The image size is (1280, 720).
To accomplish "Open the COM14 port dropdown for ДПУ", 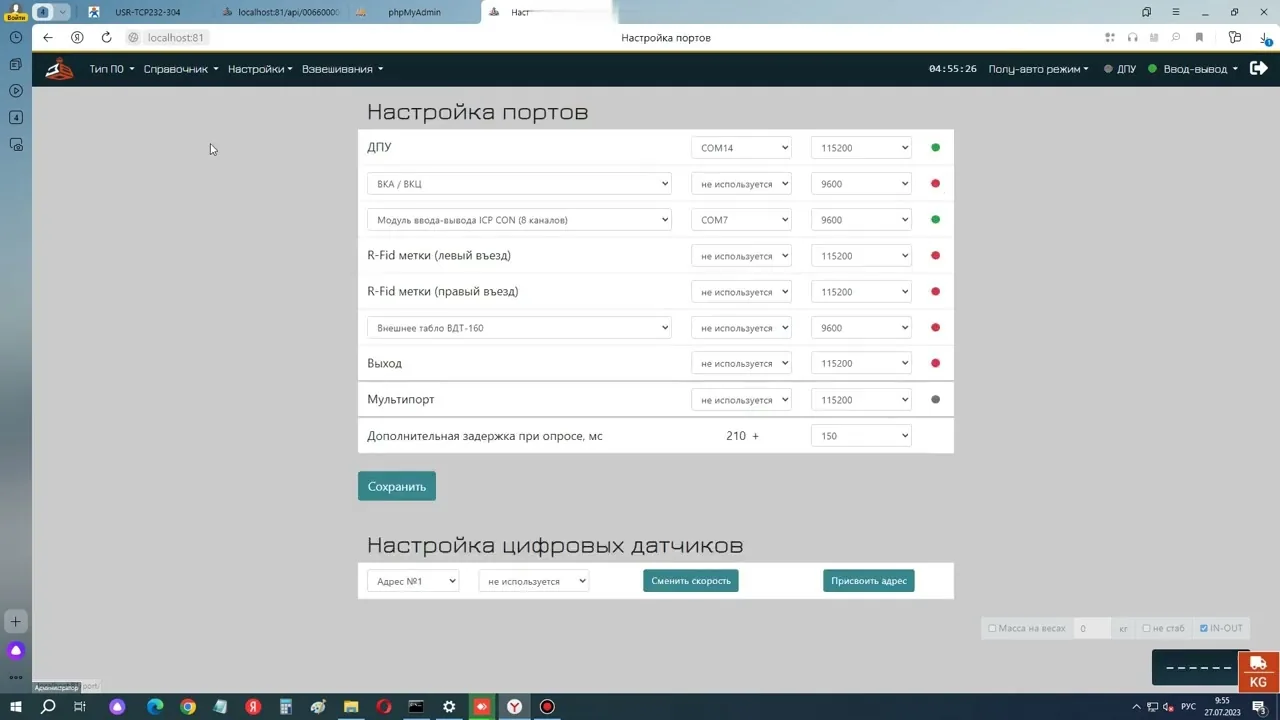I will [x=741, y=148].
